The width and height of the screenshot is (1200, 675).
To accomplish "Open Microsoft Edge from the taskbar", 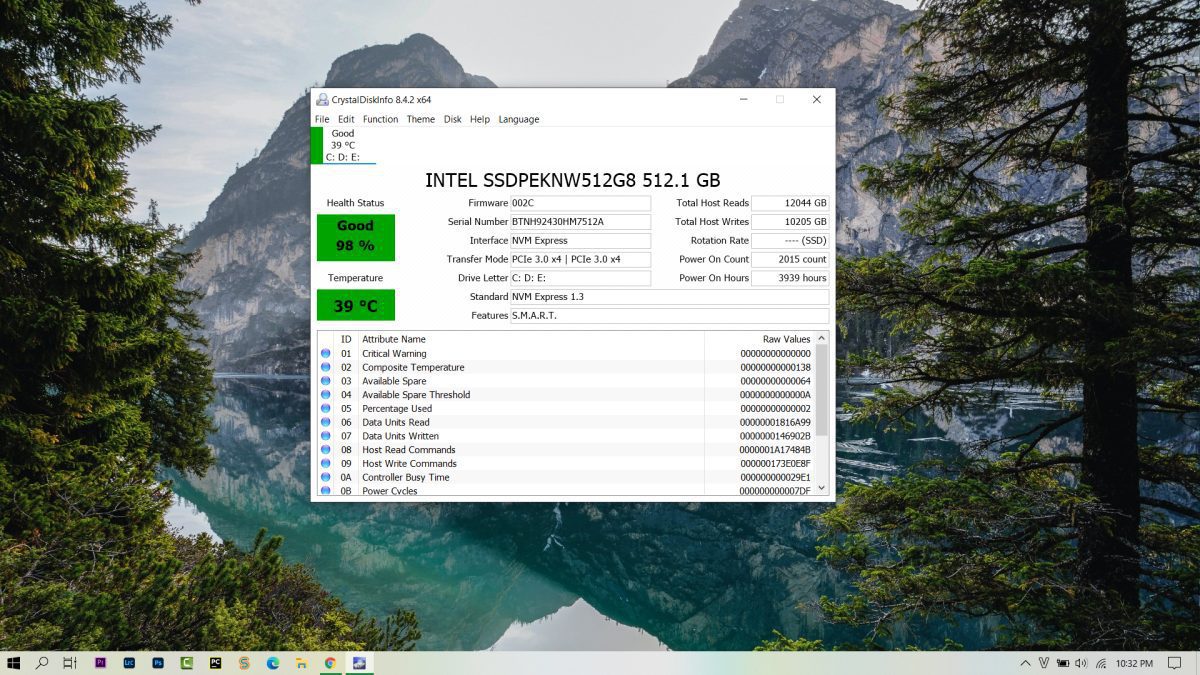I will click(273, 663).
